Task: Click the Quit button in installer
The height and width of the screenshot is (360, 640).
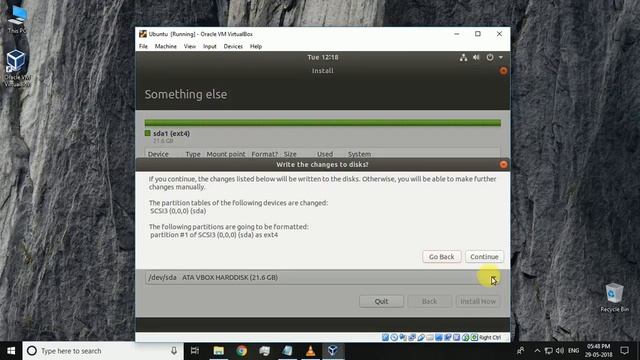Action: point(381,301)
